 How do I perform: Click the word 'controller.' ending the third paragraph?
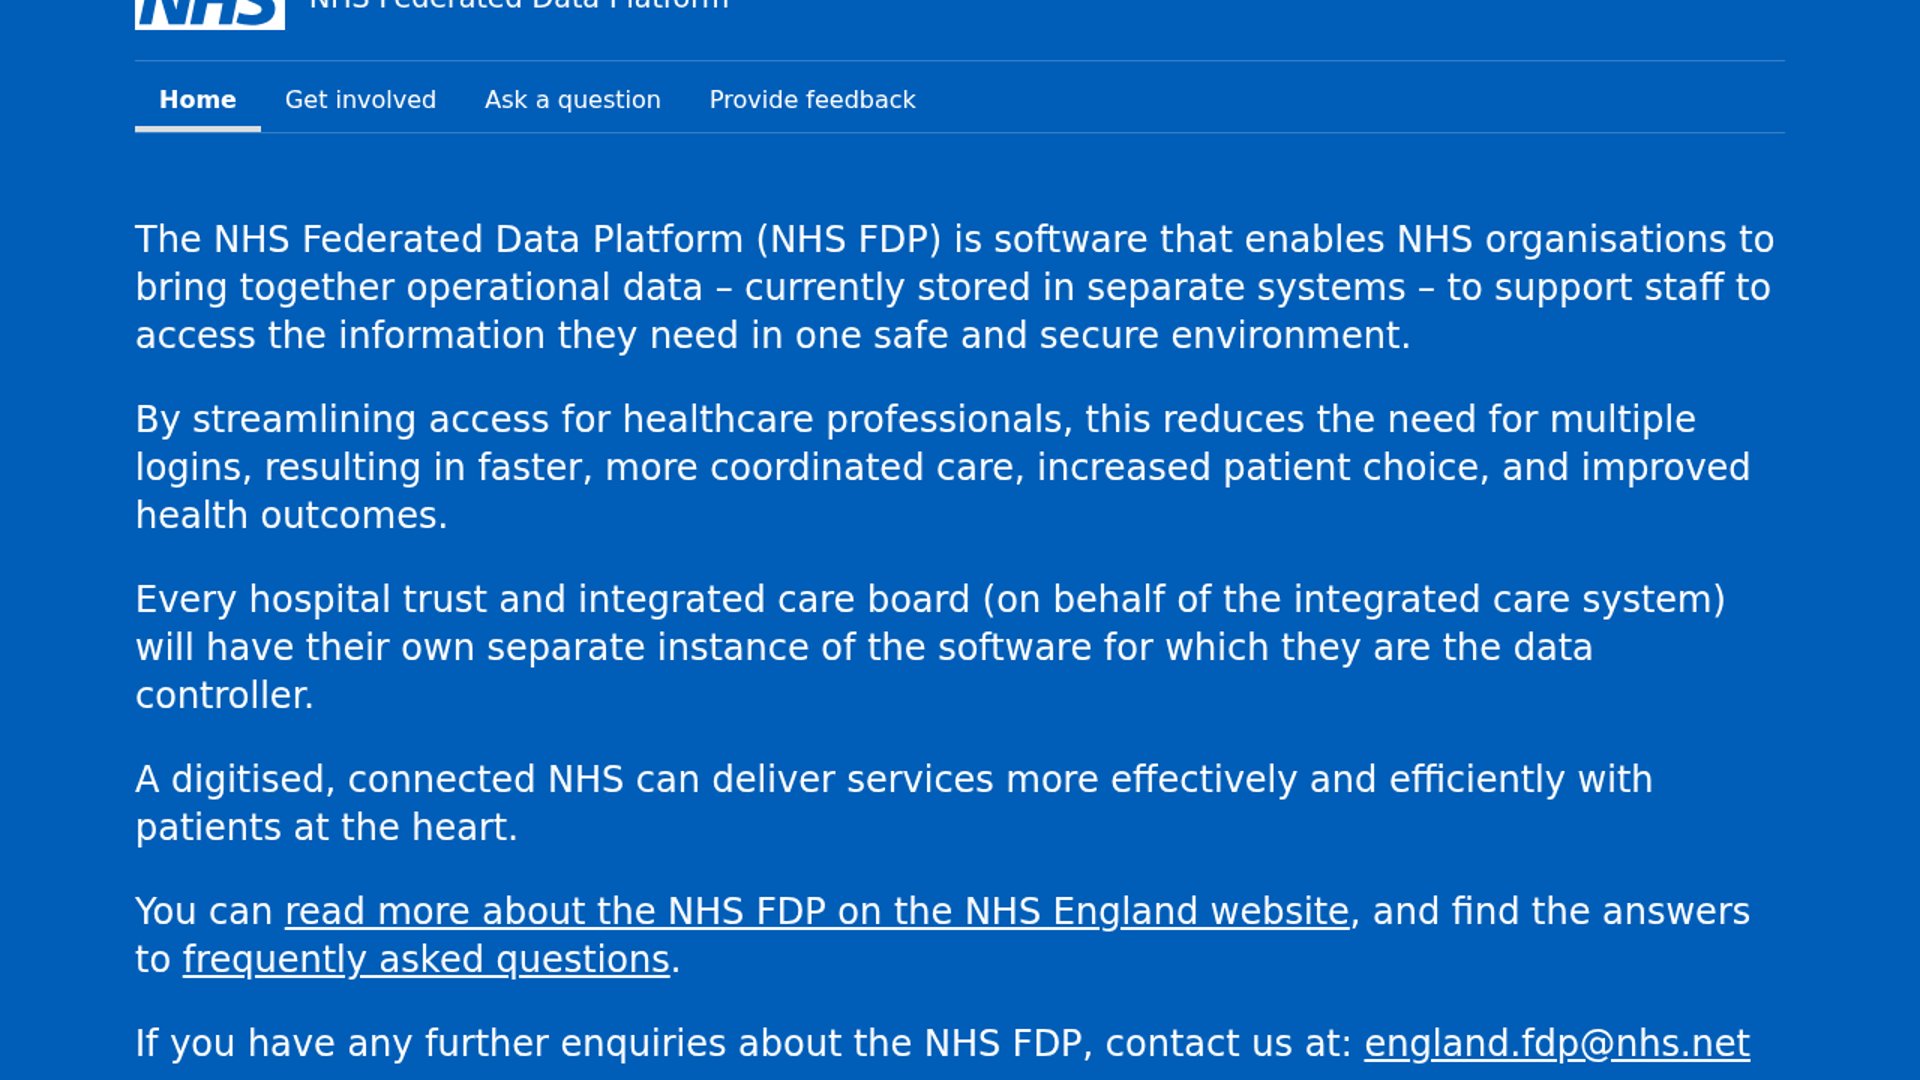[224, 695]
